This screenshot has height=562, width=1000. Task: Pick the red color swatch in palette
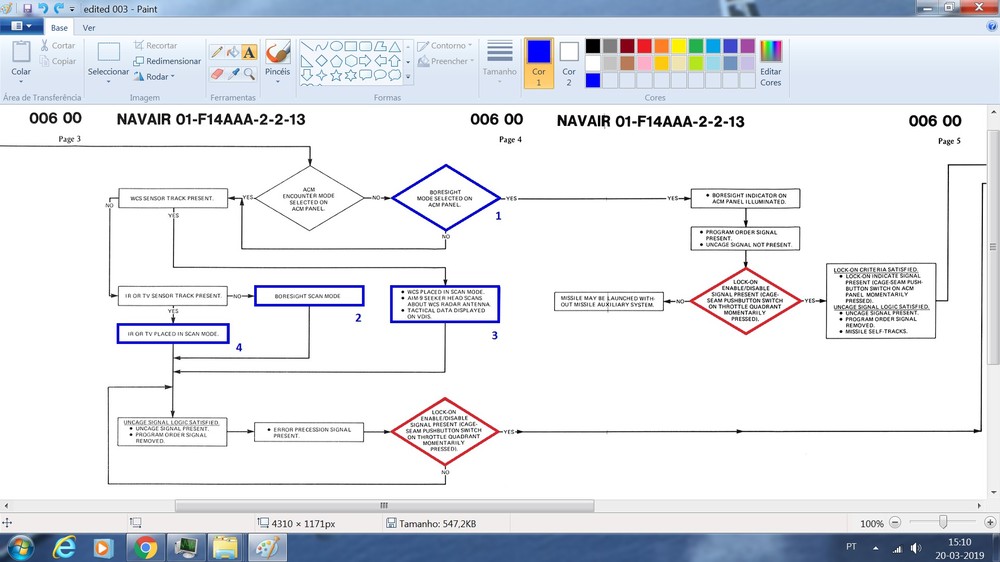point(645,46)
